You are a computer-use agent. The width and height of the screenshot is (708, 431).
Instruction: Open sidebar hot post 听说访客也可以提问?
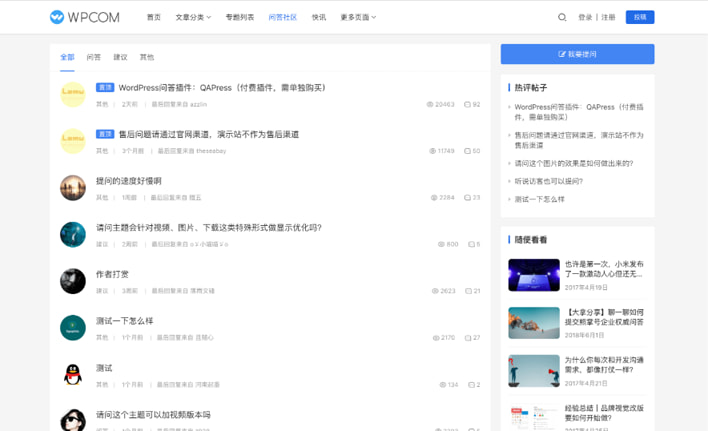pos(549,181)
